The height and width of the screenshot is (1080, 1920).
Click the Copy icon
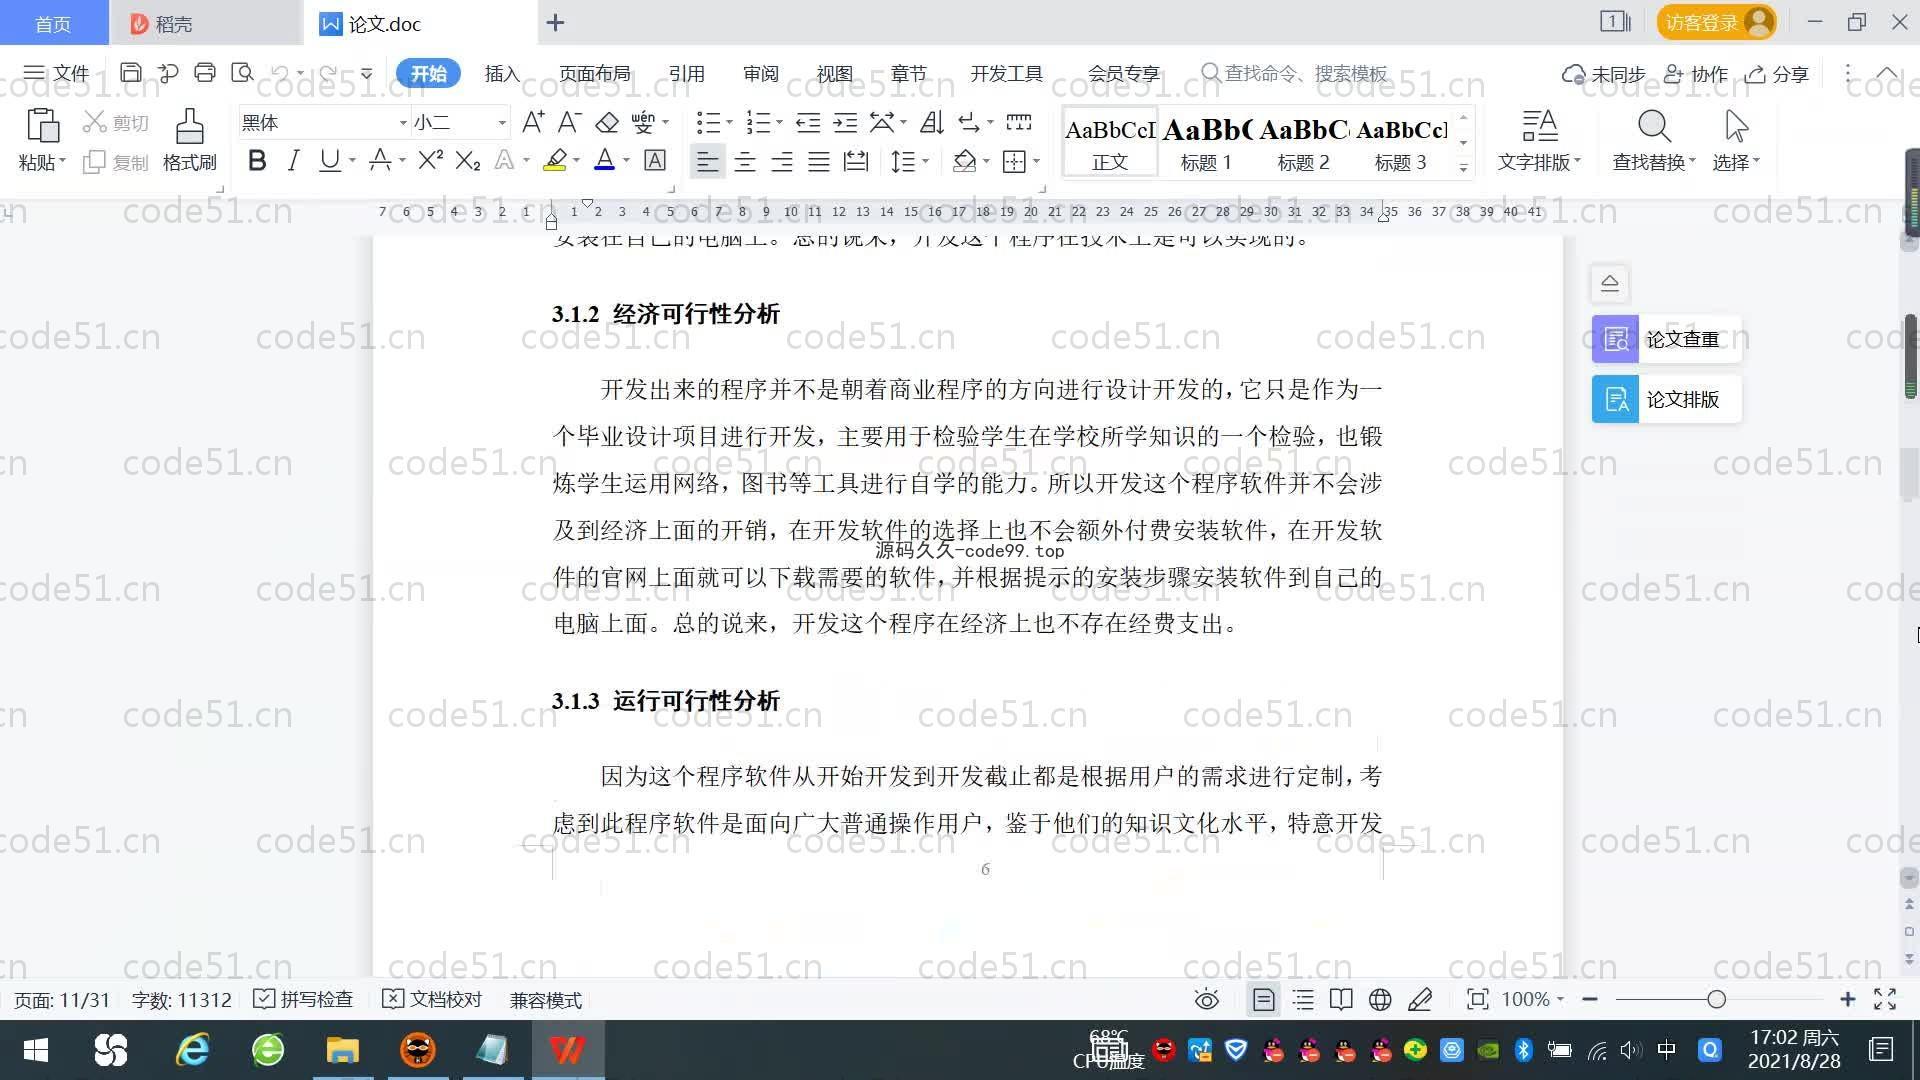(94, 162)
